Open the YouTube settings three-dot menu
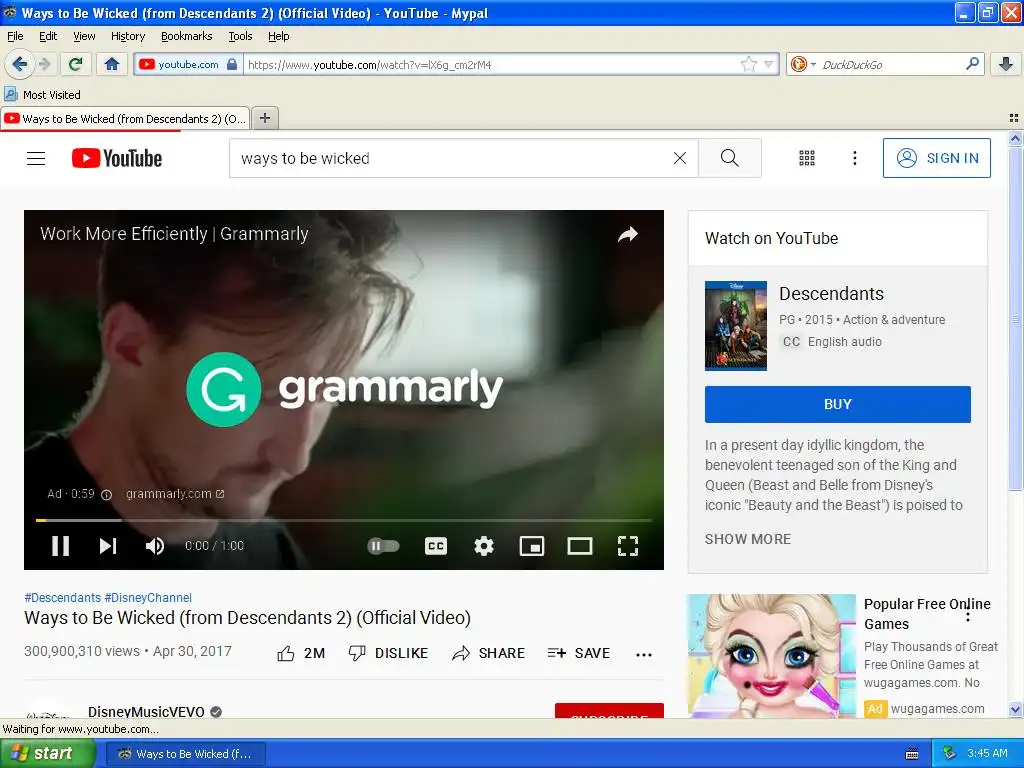1024x768 pixels. [x=855, y=158]
